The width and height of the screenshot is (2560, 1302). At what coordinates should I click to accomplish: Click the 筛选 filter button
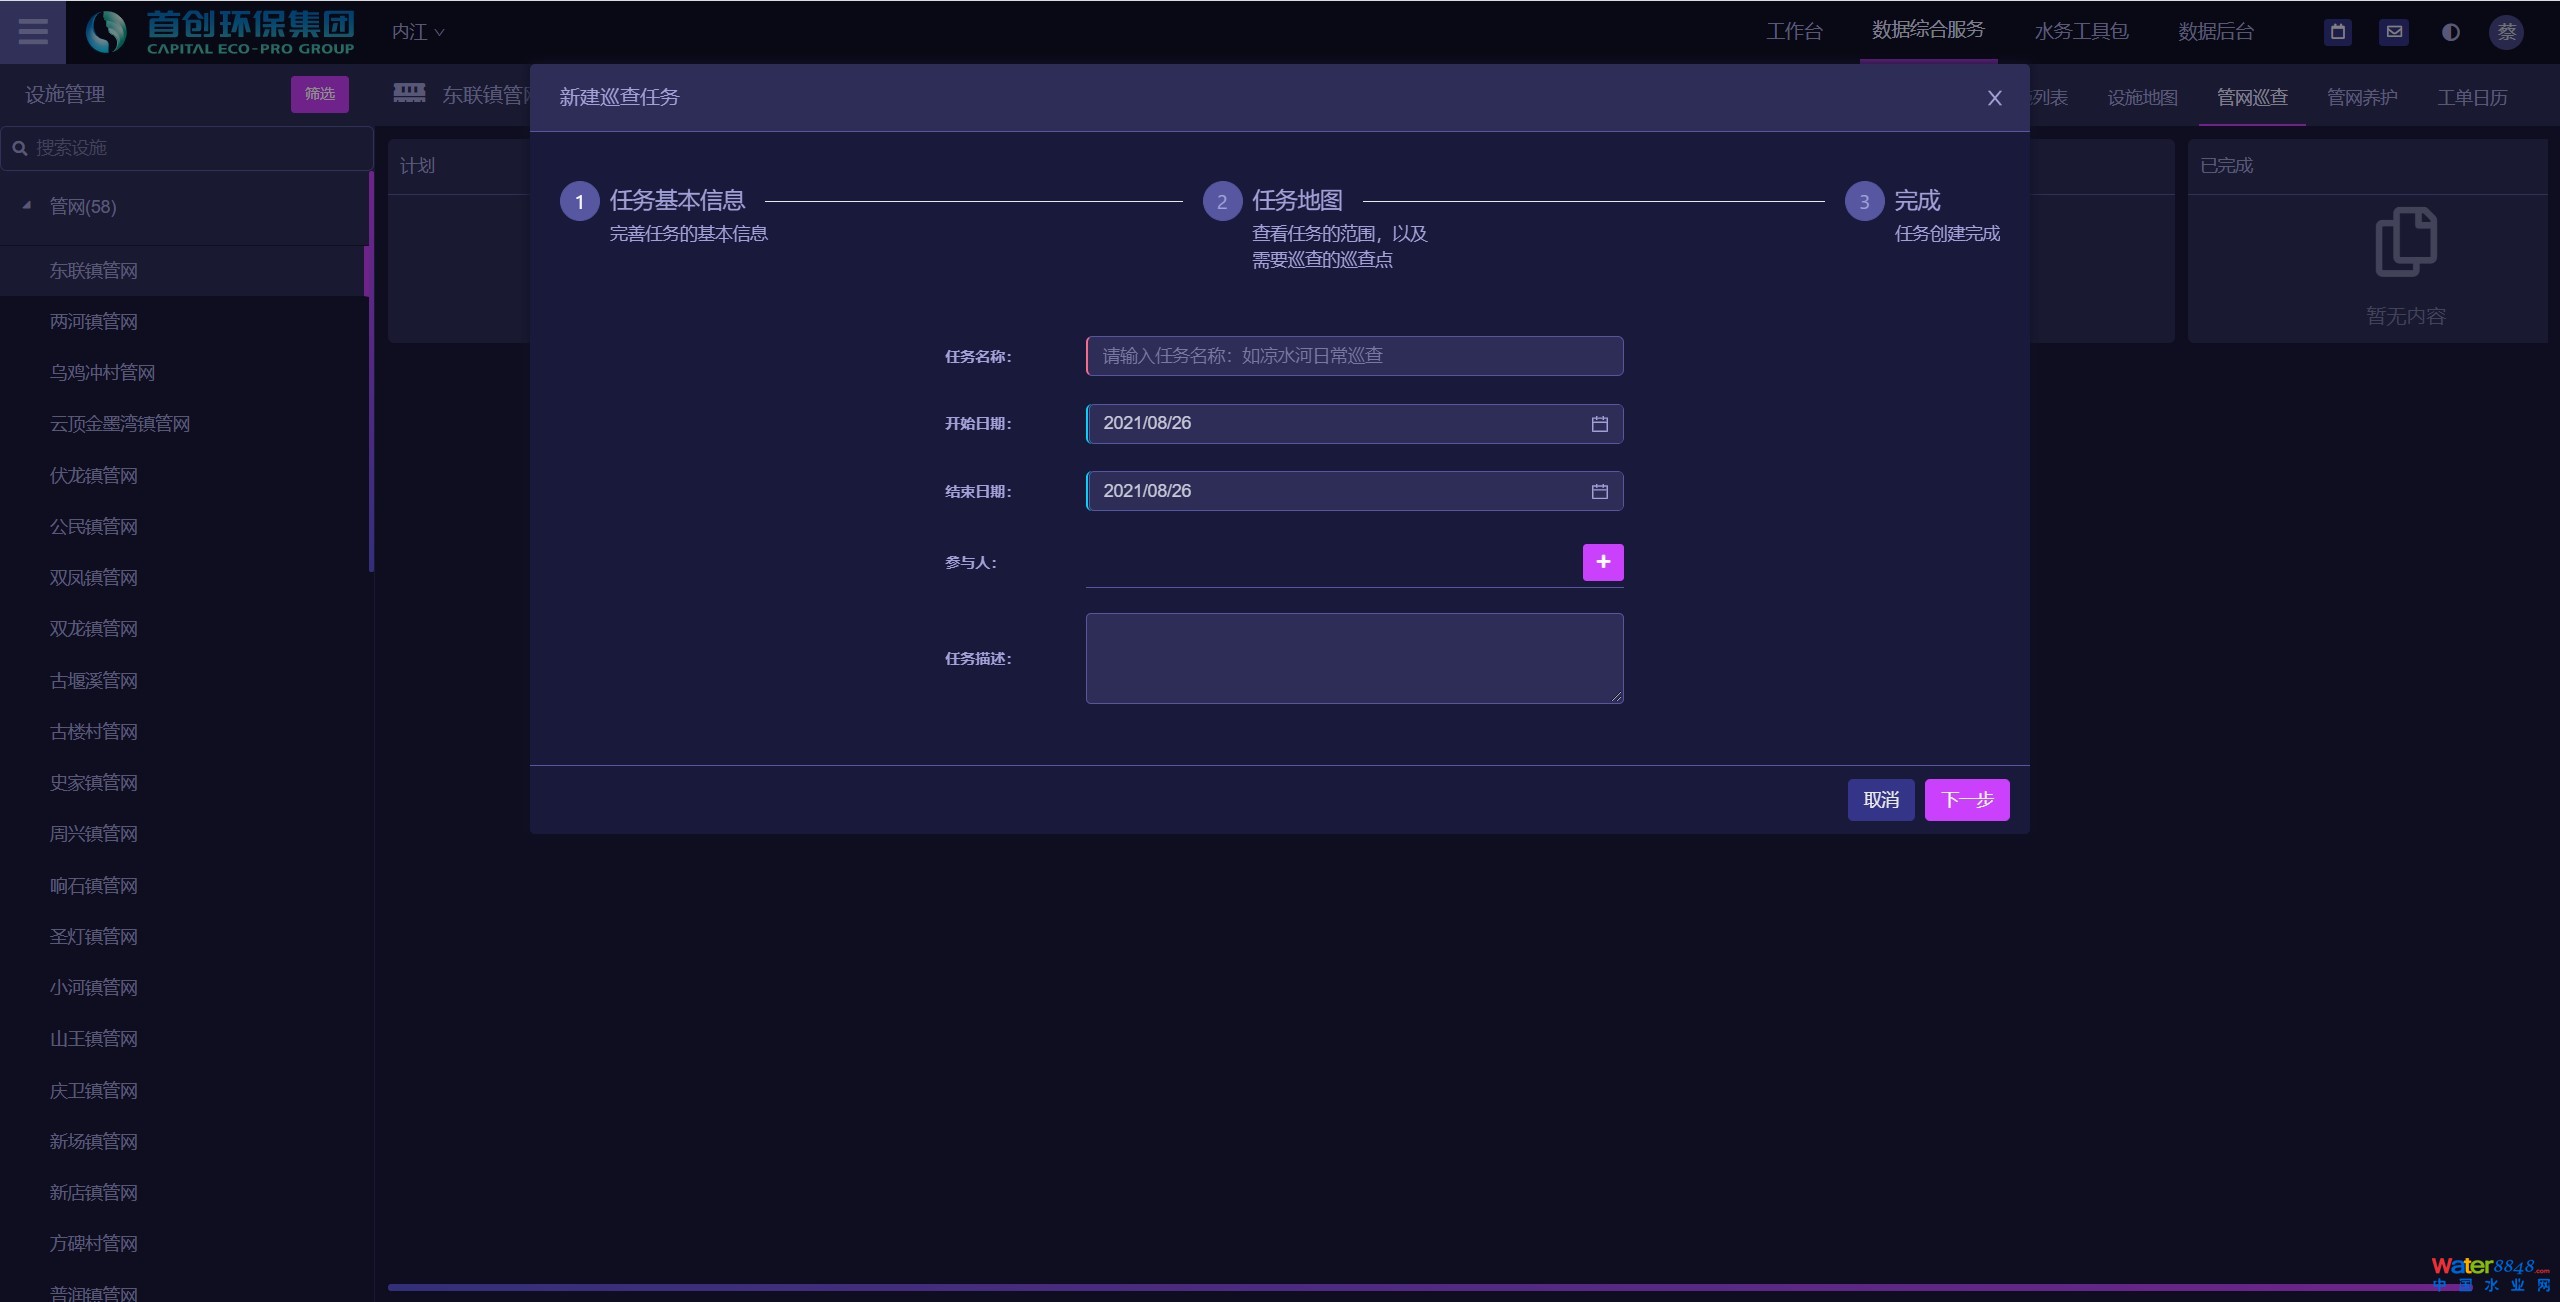pos(319,94)
